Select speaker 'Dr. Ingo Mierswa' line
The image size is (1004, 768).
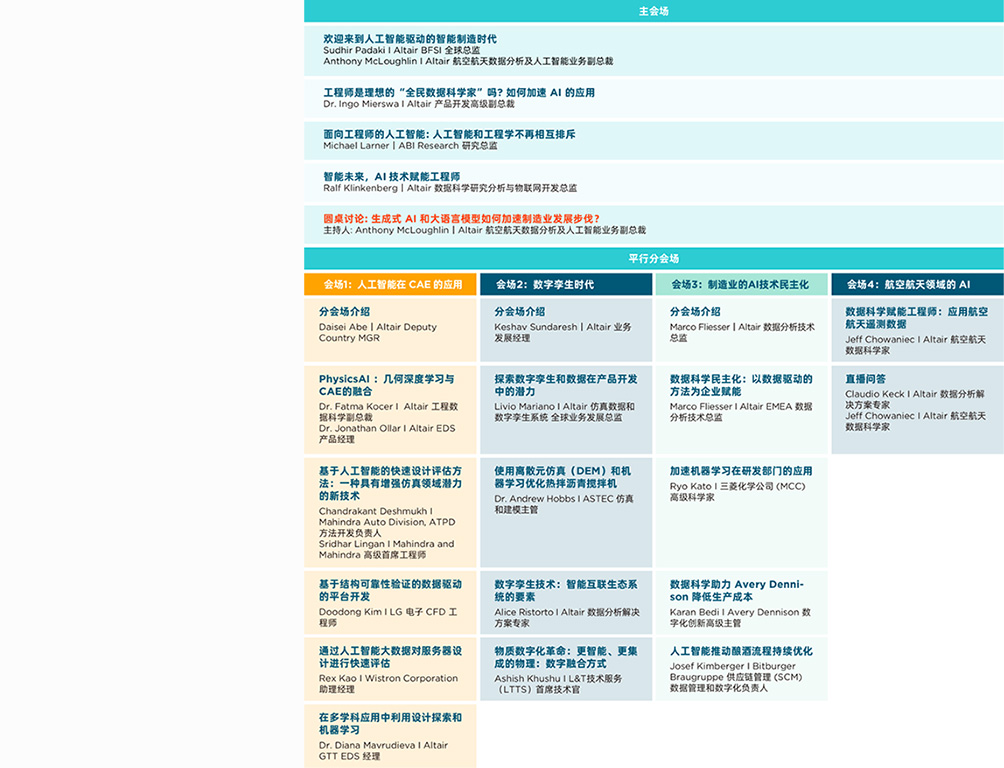419,104
